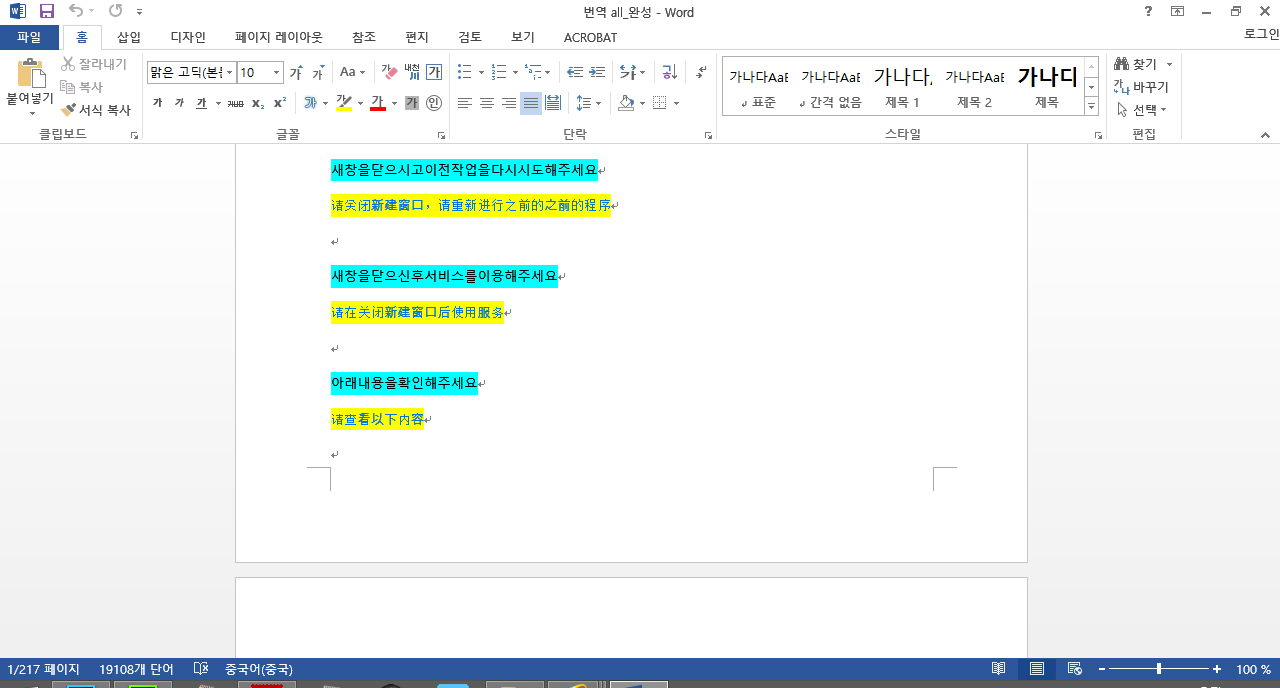Click the Paste (붙여넣기) clipboard icon
Image resolution: width=1280 pixels, height=688 pixels.
pyautogui.click(x=31, y=75)
